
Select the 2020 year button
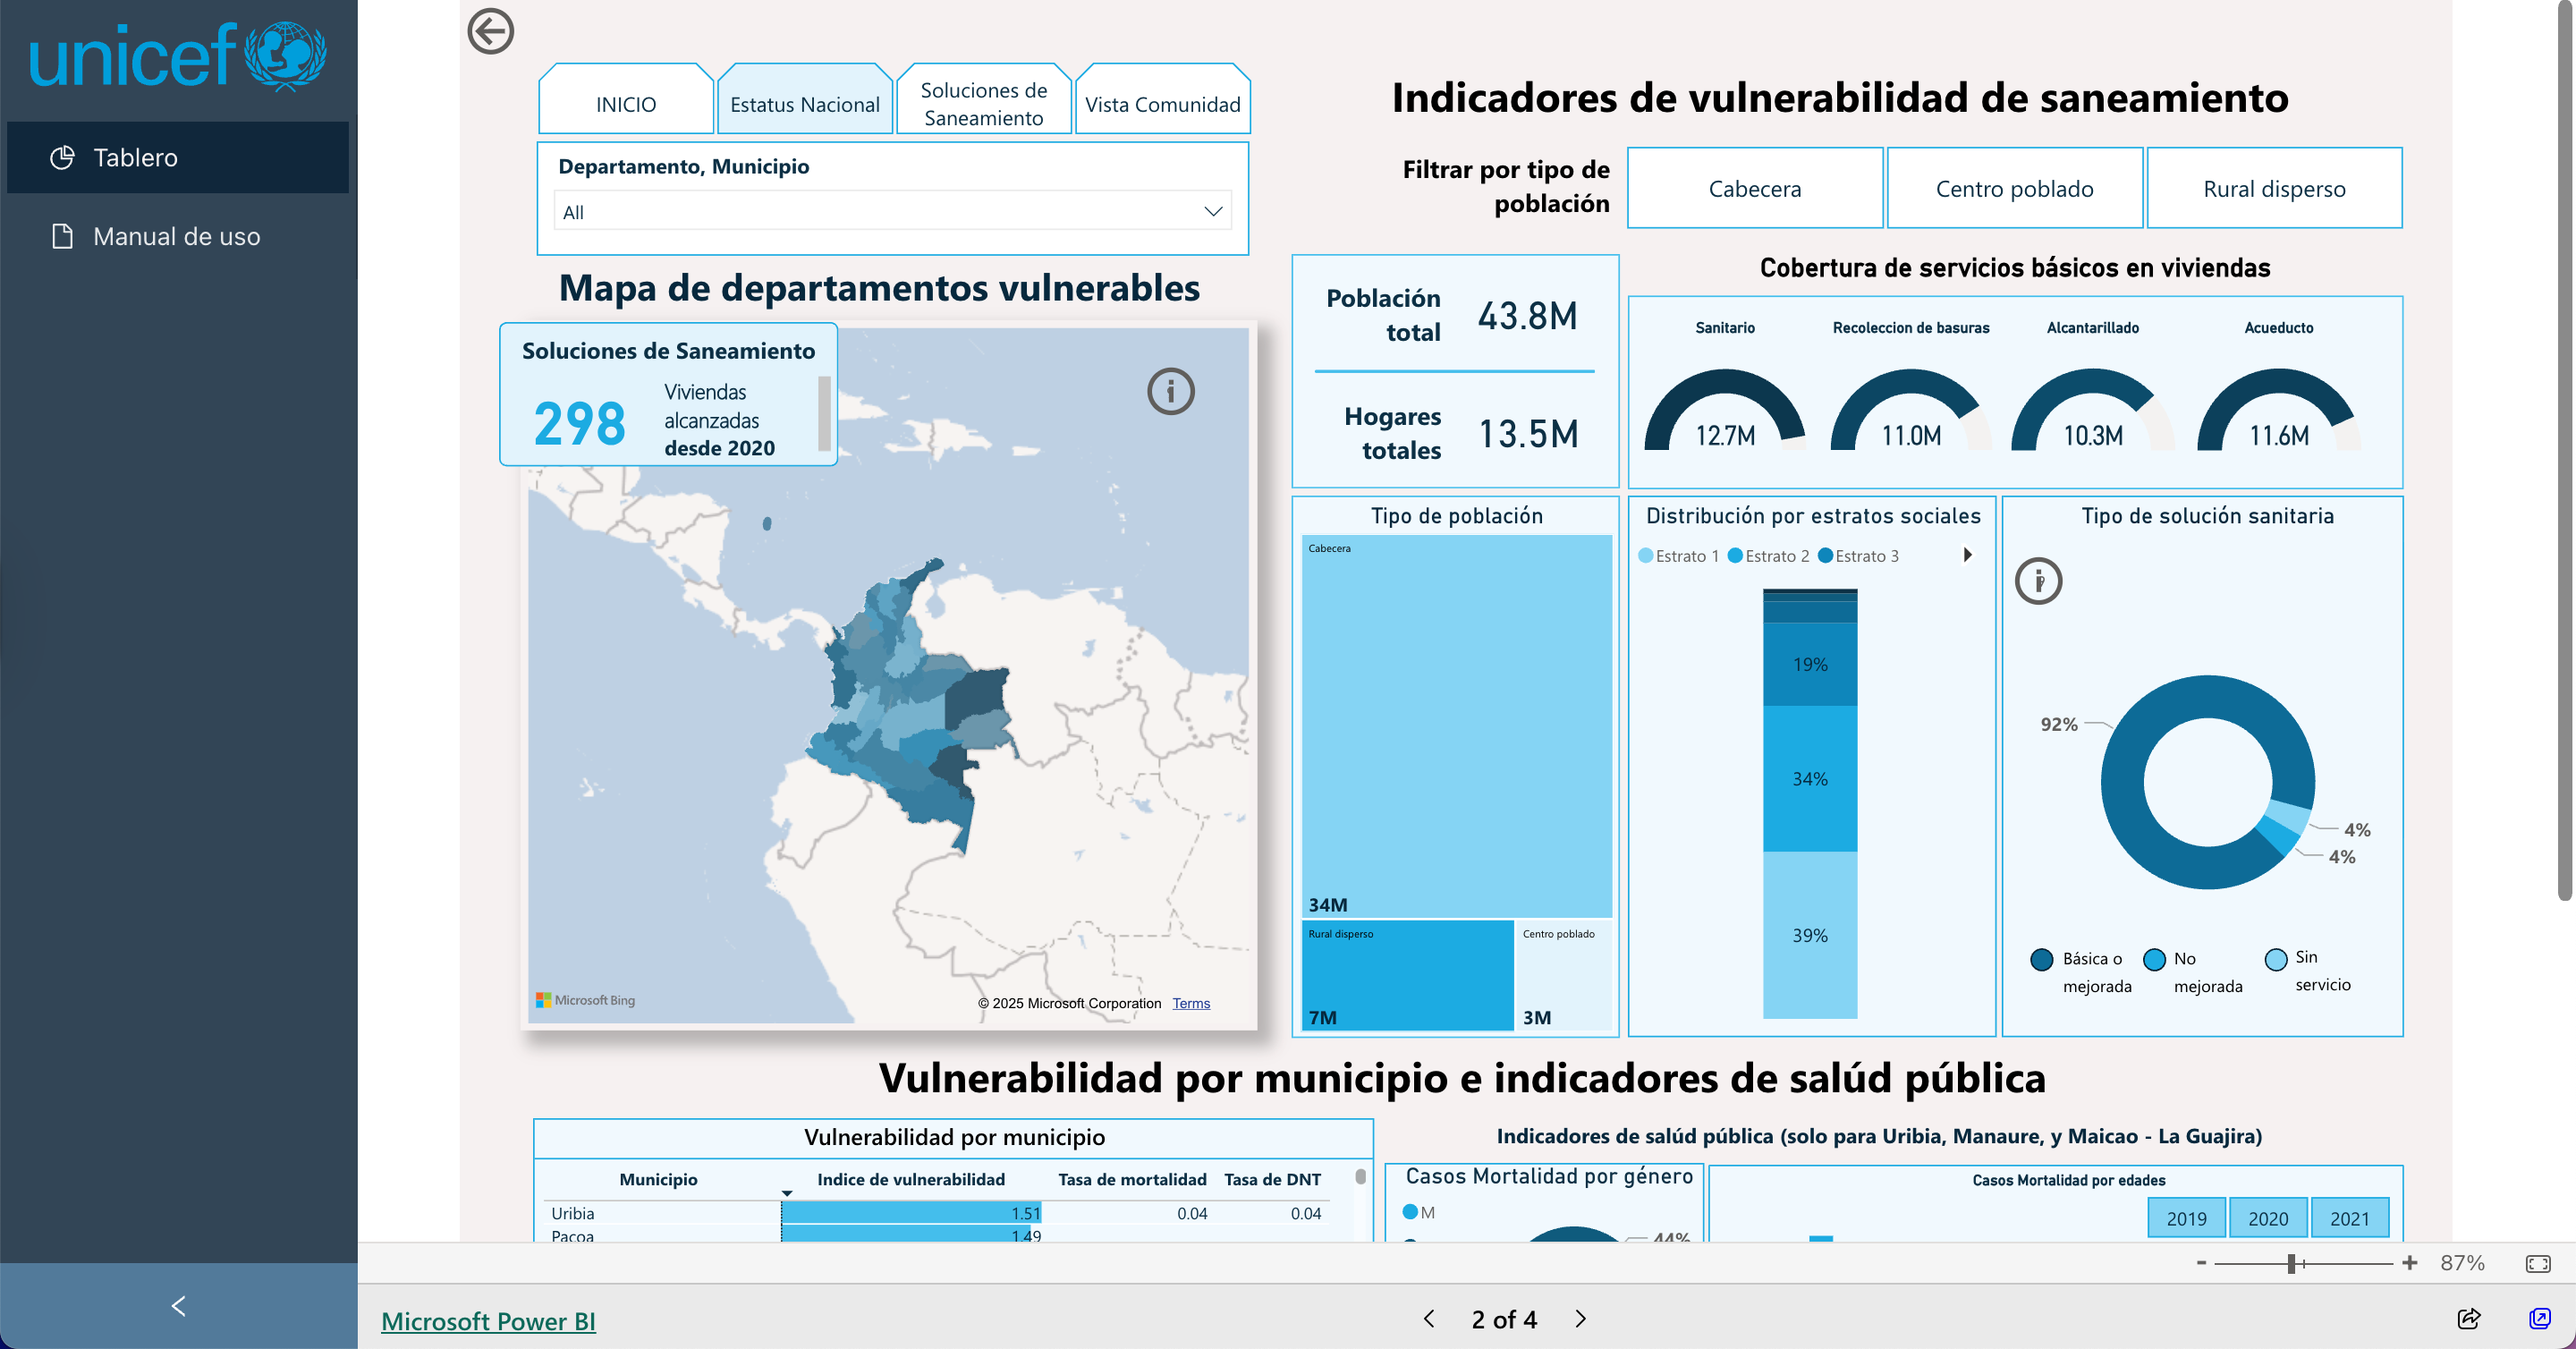click(x=2267, y=1218)
